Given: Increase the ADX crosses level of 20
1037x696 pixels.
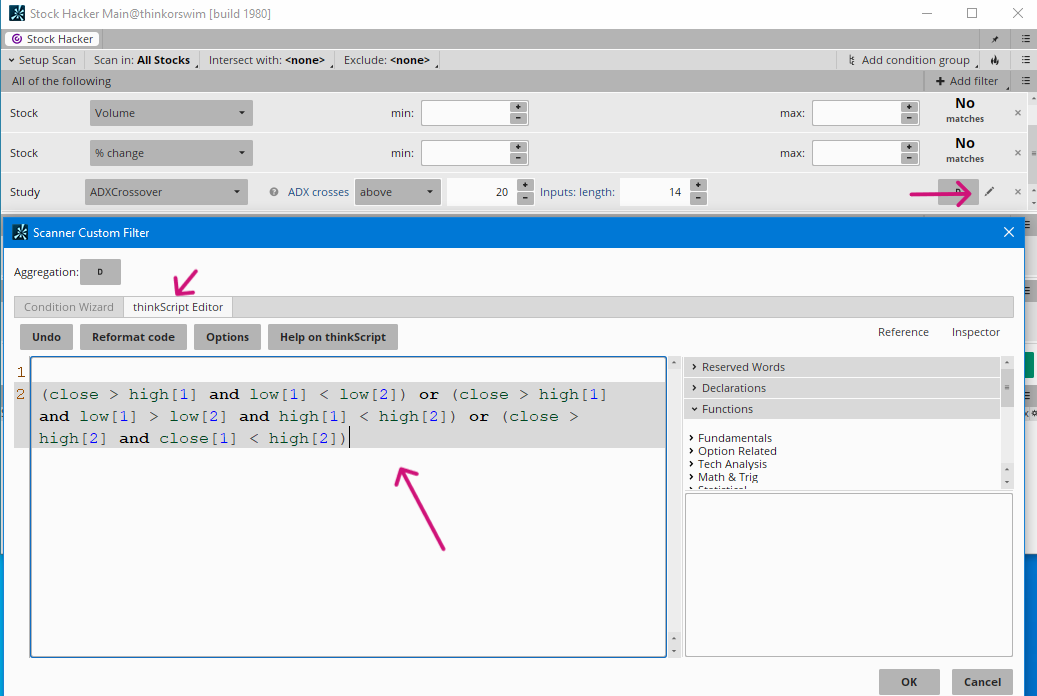Looking at the screenshot, I should click(x=525, y=185).
